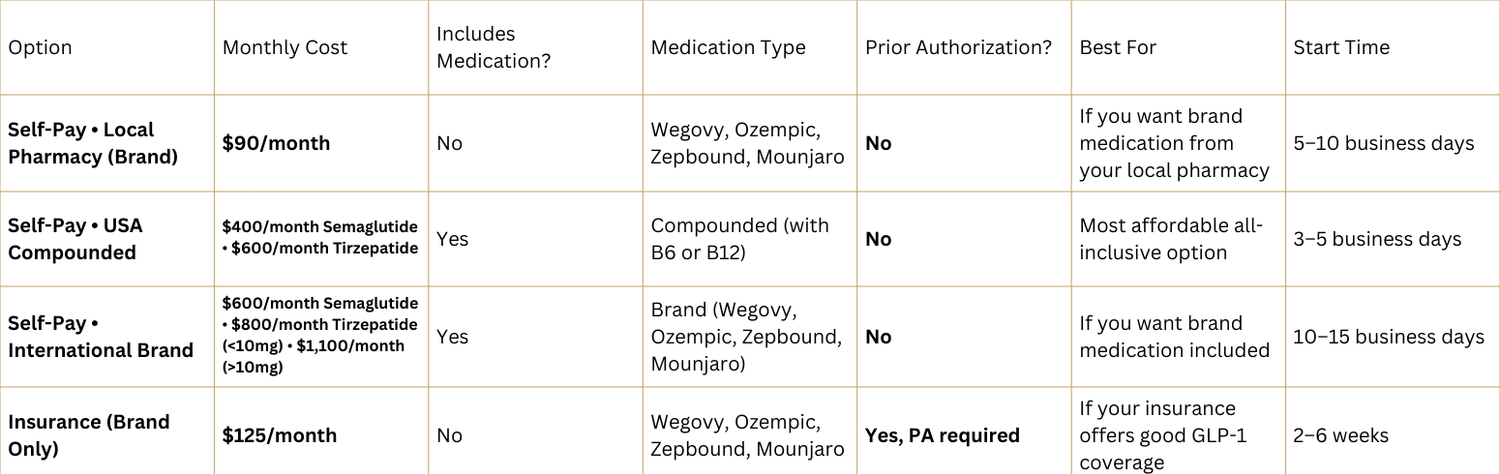Image resolution: width=1500 pixels, height=474 pixels.
Task: Click the Insurance (Brand Only) row label
Action: click(x=89, y=435)
